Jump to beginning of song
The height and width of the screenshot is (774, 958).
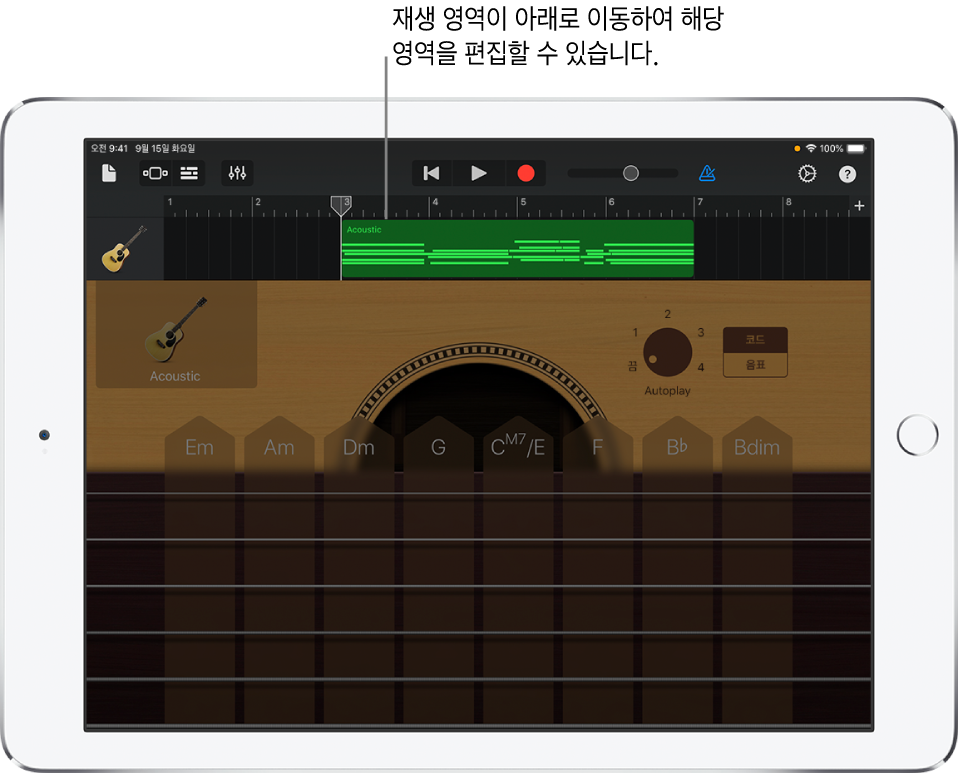[431, 173]
